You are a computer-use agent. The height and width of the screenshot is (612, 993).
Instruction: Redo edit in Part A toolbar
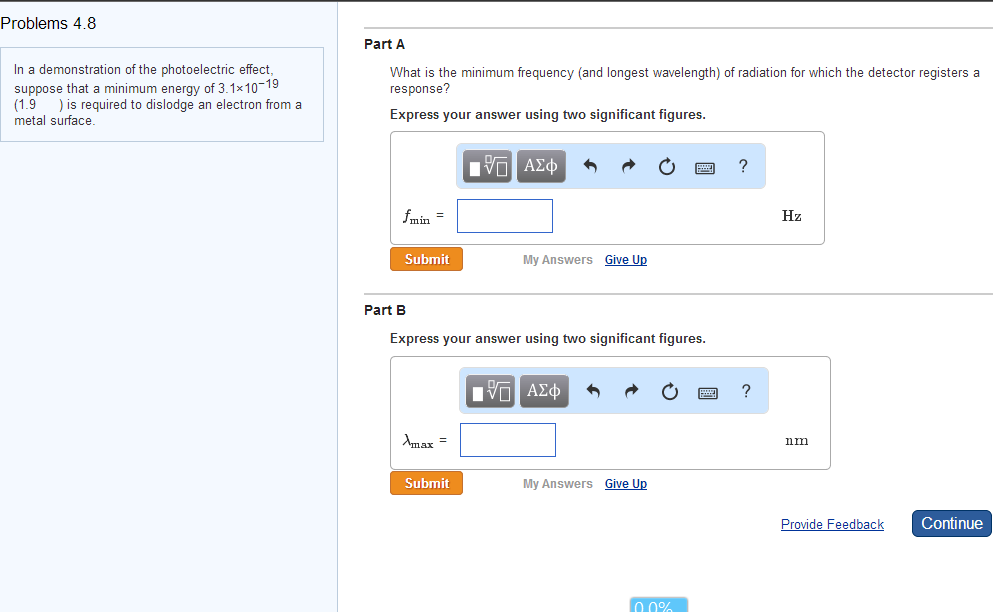tap(628, 166)
